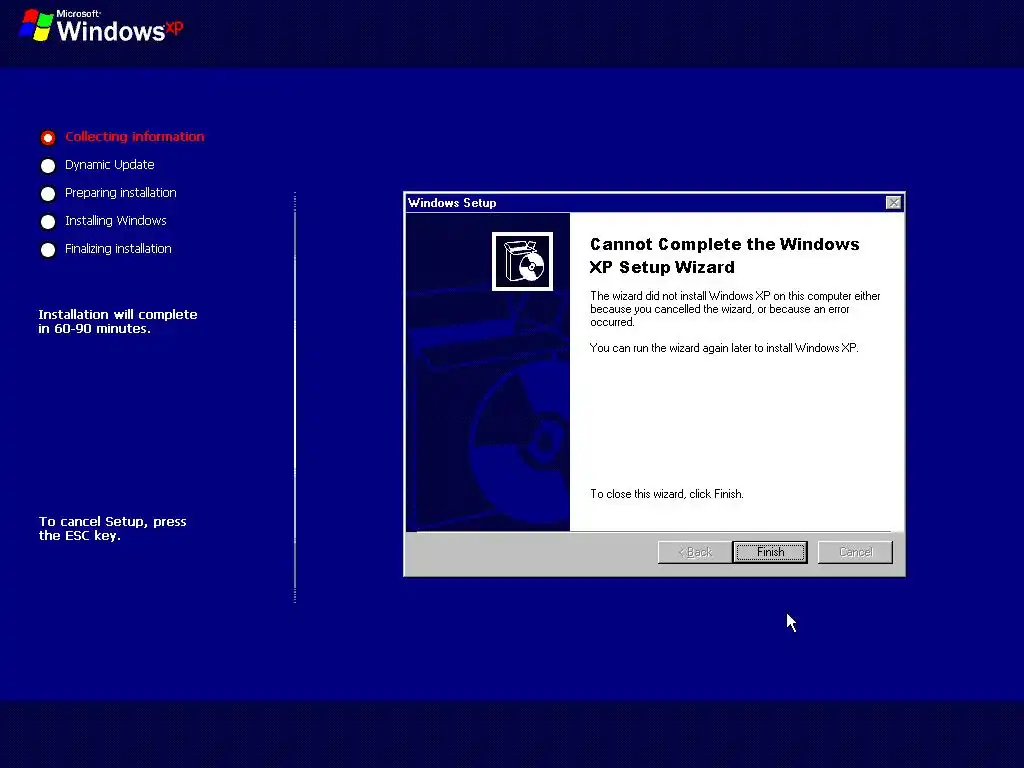Click the 'Installing Windows' label
Screen dimensions: 1024x768
point(116,221)
